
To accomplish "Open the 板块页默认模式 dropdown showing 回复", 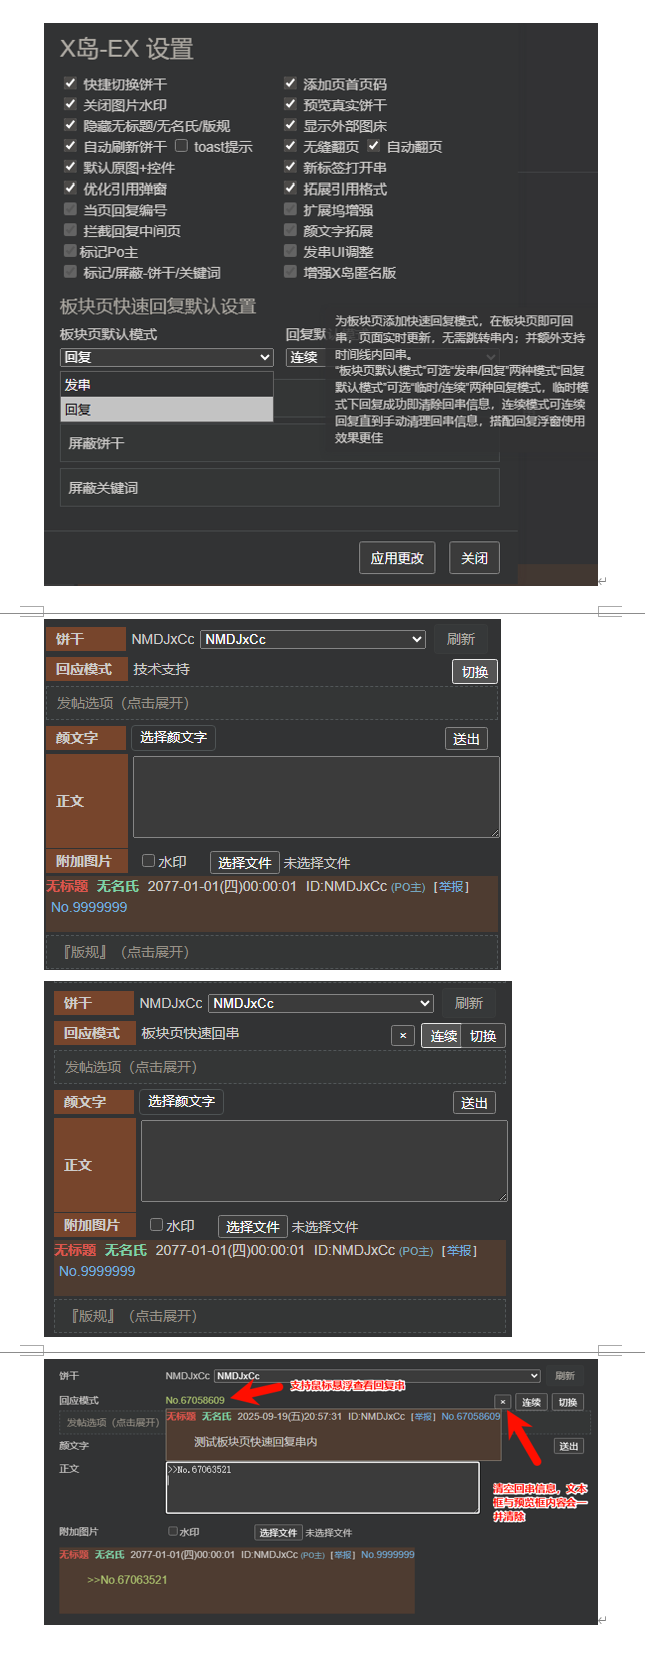I will (167, 357).
